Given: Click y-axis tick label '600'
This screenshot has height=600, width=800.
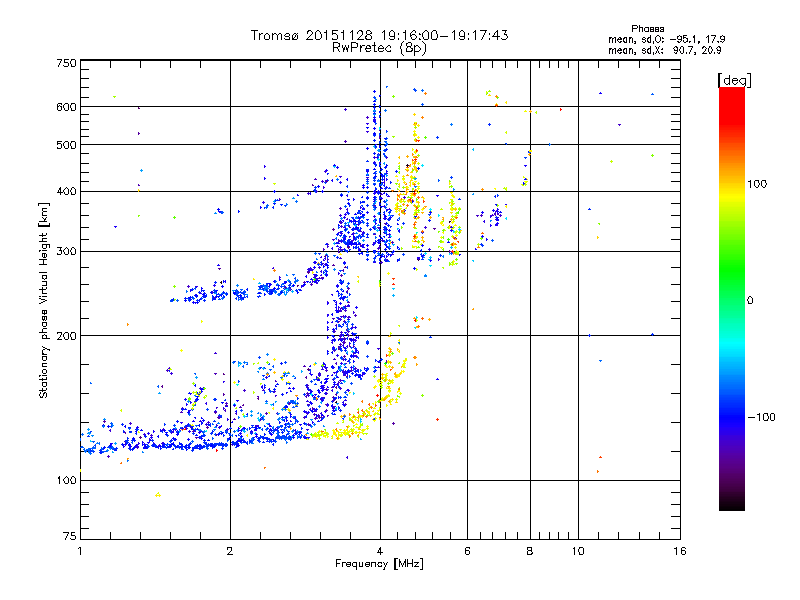Looking at the screenshot, I should click(66, 107).
